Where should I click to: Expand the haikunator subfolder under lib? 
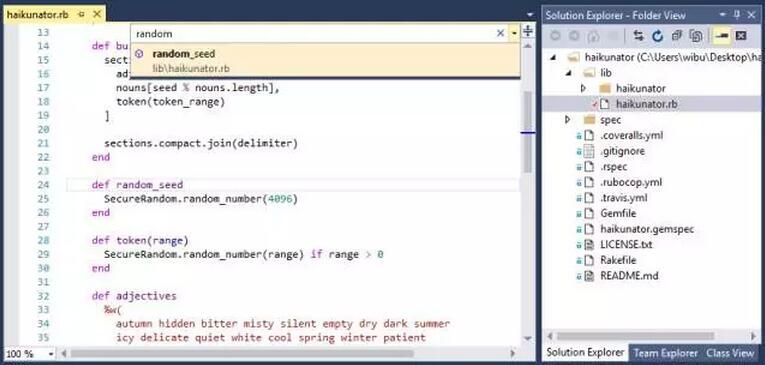pos(584,88)
